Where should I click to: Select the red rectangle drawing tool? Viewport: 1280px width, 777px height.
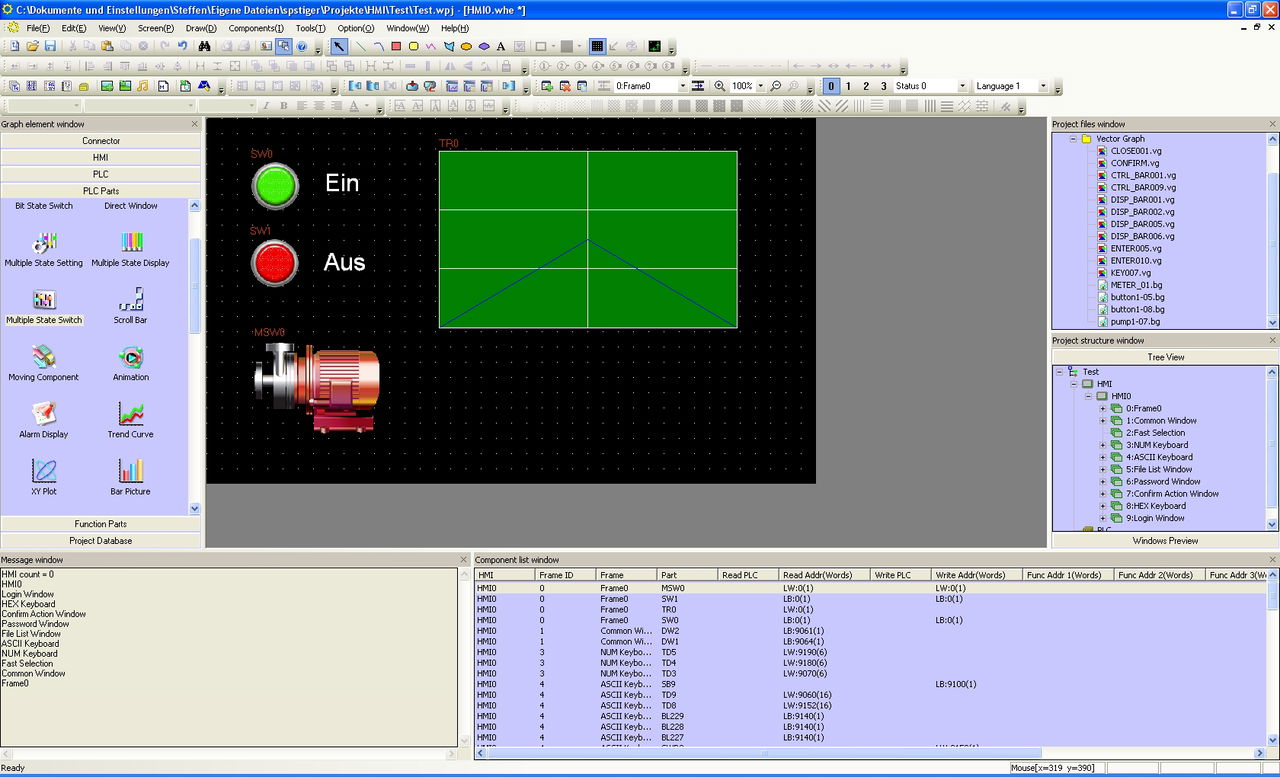[x=396, y=46]
